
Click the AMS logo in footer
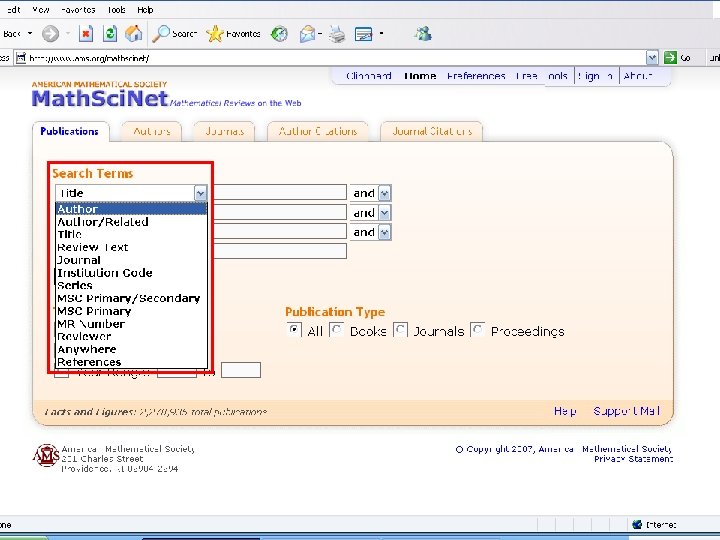[46, 456]
